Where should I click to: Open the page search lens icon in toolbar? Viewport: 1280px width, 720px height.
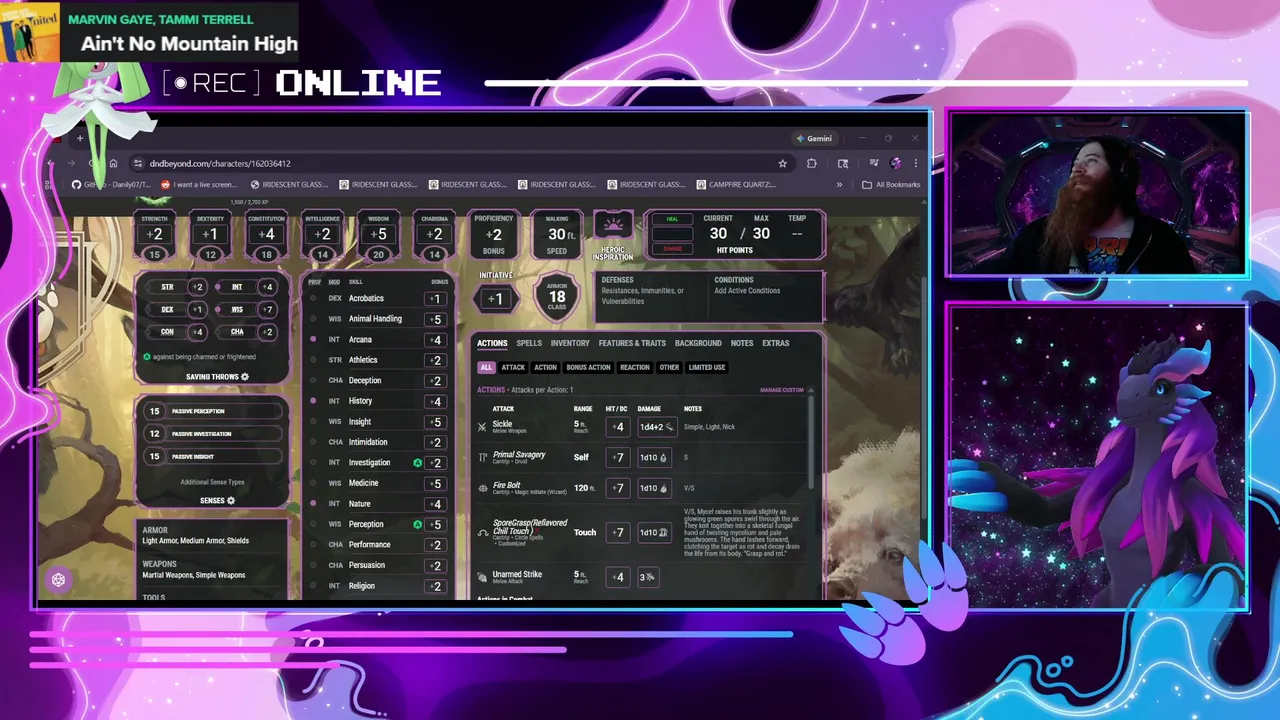[x=843, y=163]
